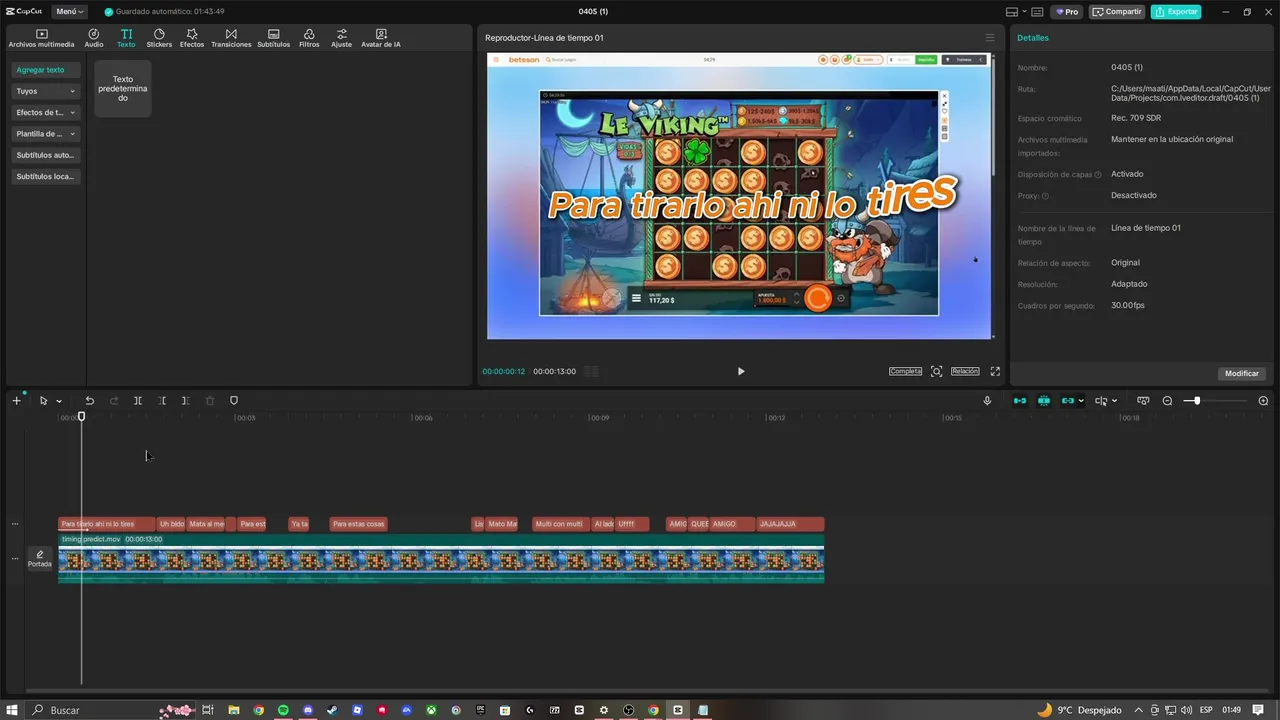Select the 'Multi con multi' text clip

pos(561,524)
